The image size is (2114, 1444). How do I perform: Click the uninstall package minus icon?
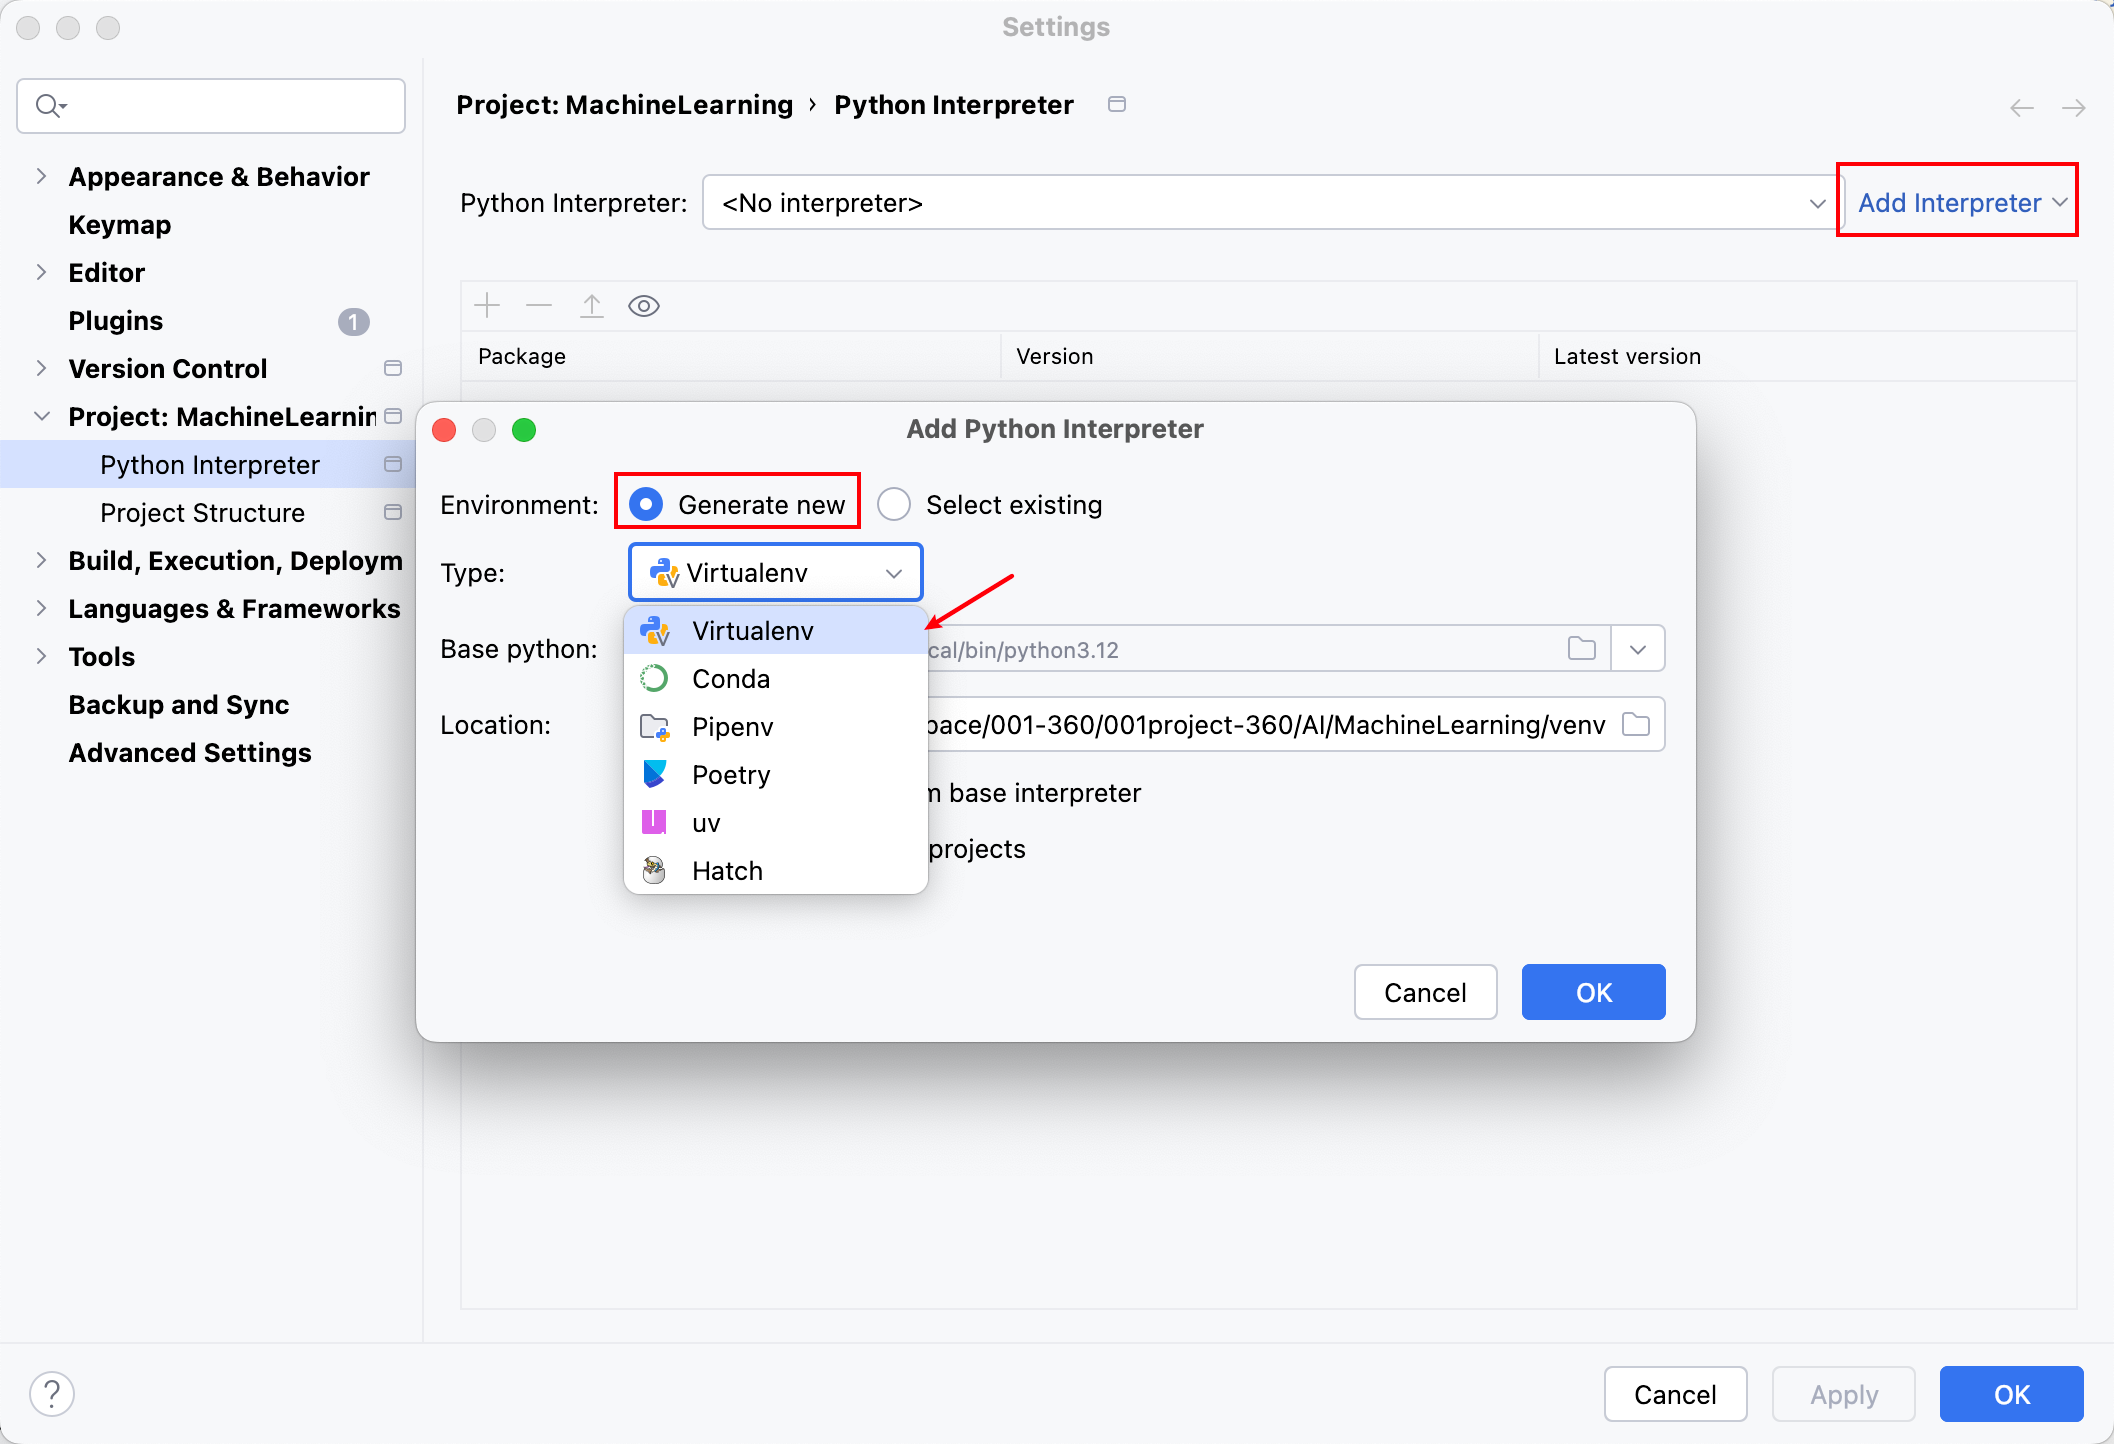[x=539, y=306]
